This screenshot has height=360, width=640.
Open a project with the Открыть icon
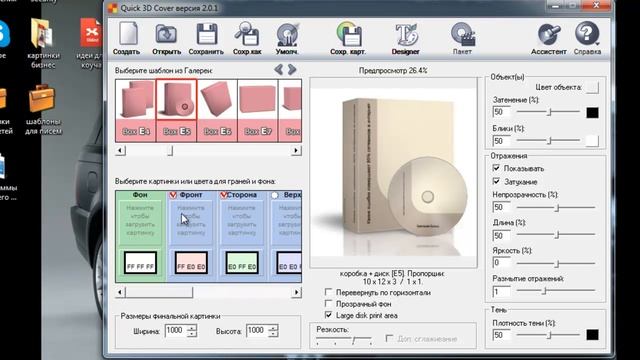tap(166, 38)
